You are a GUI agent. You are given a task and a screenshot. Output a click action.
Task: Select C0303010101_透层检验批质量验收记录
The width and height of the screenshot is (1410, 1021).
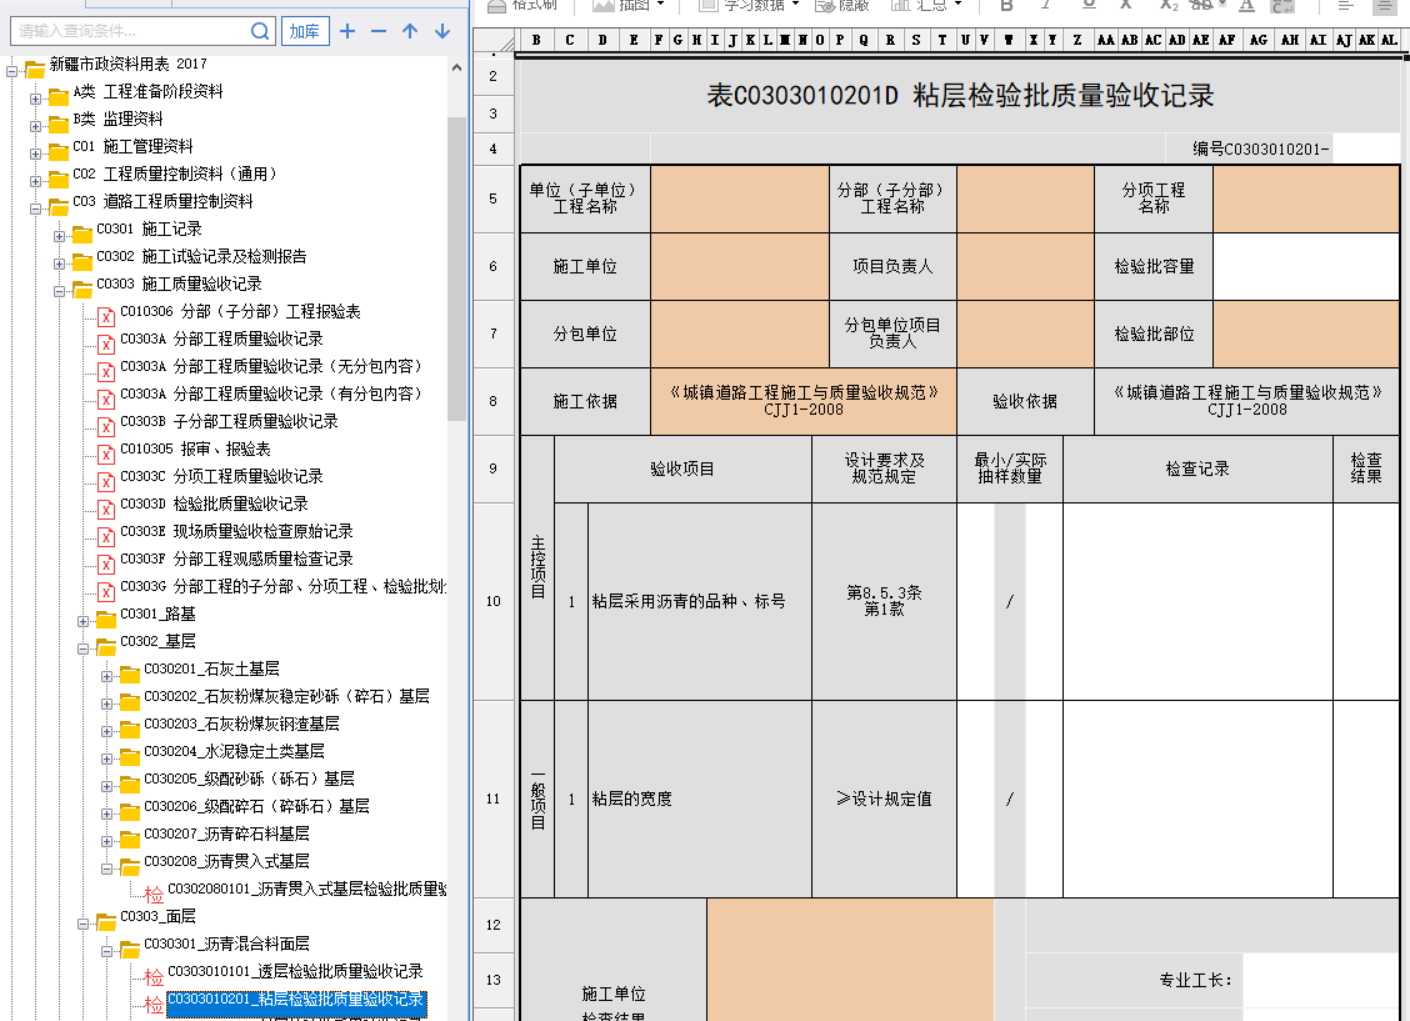[295, 971]
